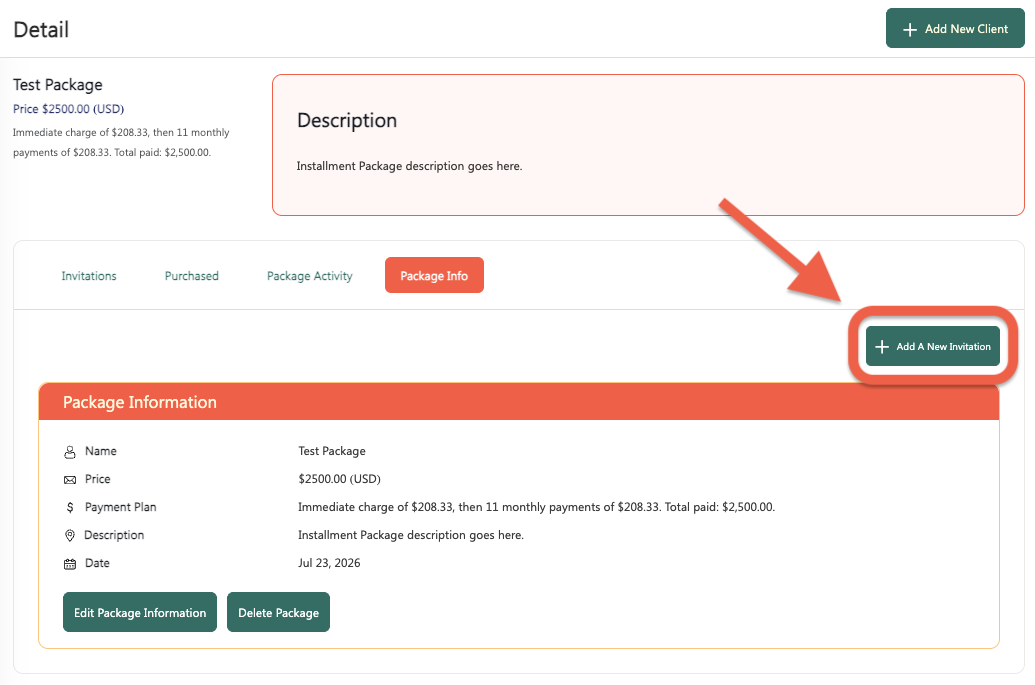Screen dimensions: 1035x685
Task: Switch to the Purchased tab
Action: [191, 276]
